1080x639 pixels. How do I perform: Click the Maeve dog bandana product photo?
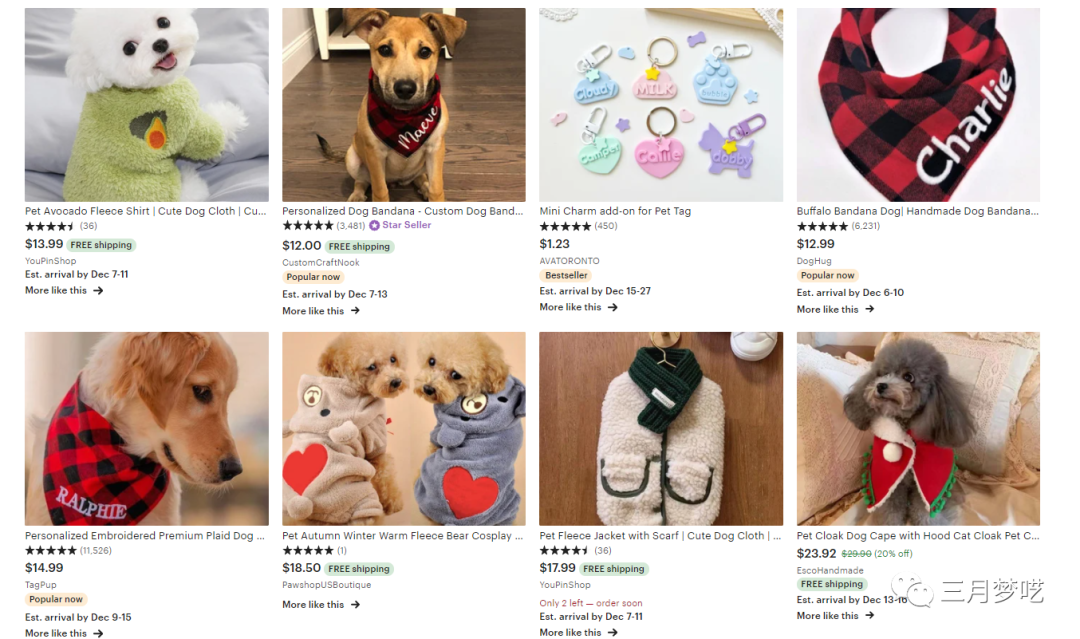coord(403,105)
